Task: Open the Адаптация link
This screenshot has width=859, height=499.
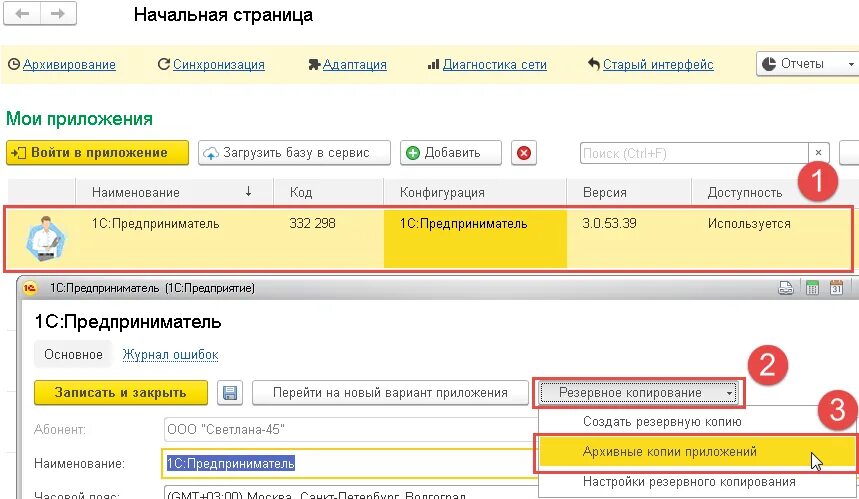Action: click(354, 65)
